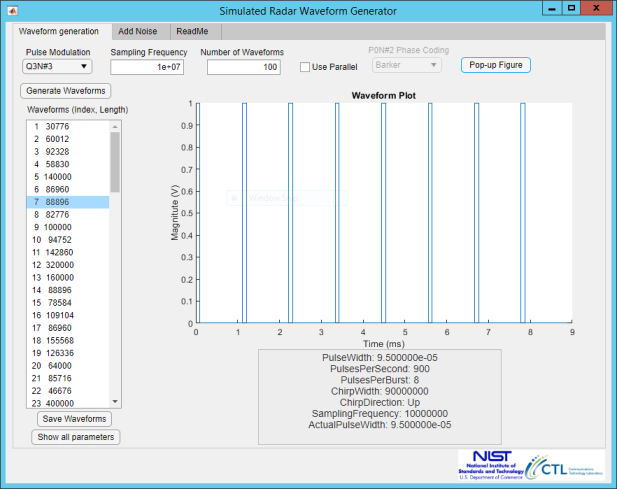
Task: Click the ActualPulseWidth parameter line
Action: pos(380,425)
